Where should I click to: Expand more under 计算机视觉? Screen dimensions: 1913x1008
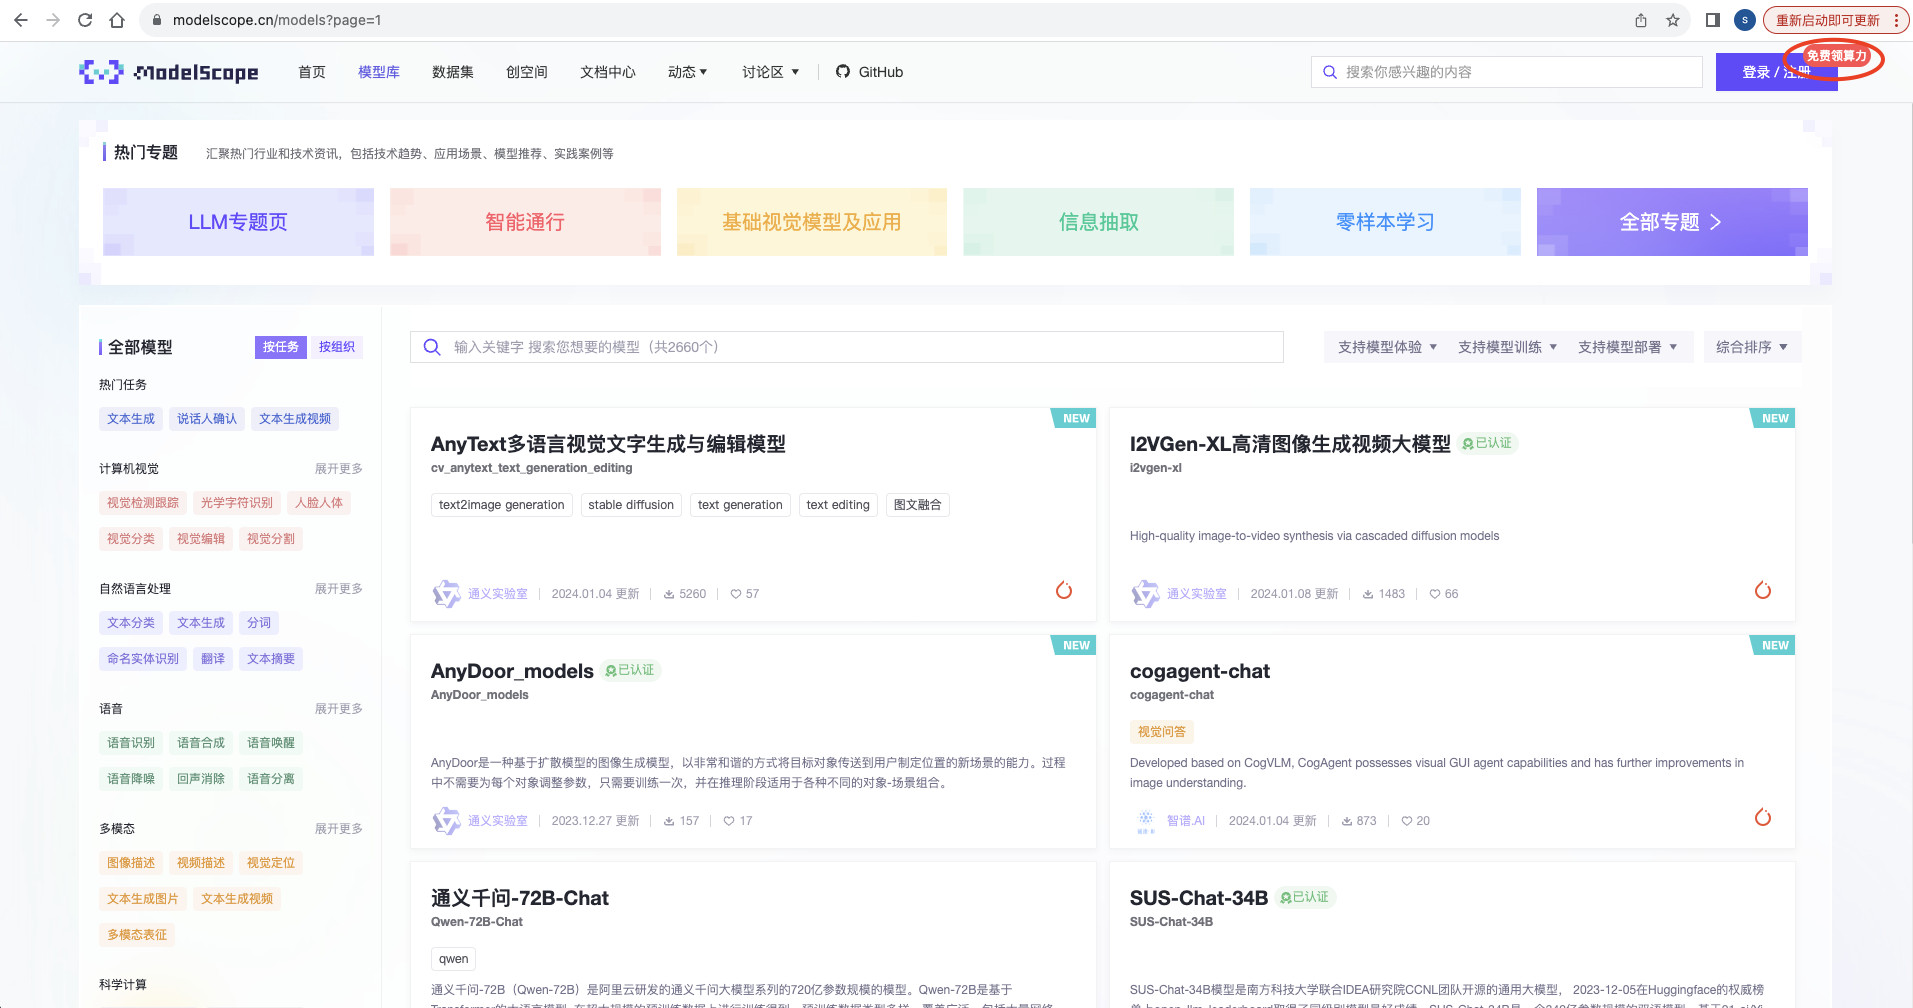pyautogui.click(x=339, y=469)
